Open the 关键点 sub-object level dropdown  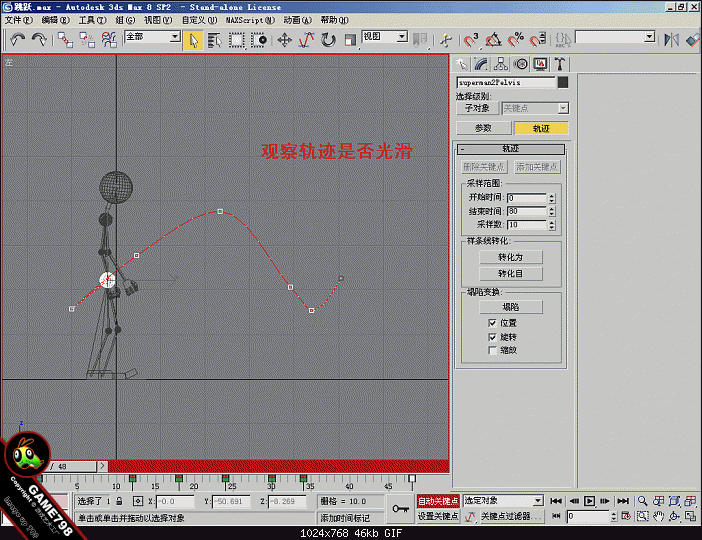(535, 108)
